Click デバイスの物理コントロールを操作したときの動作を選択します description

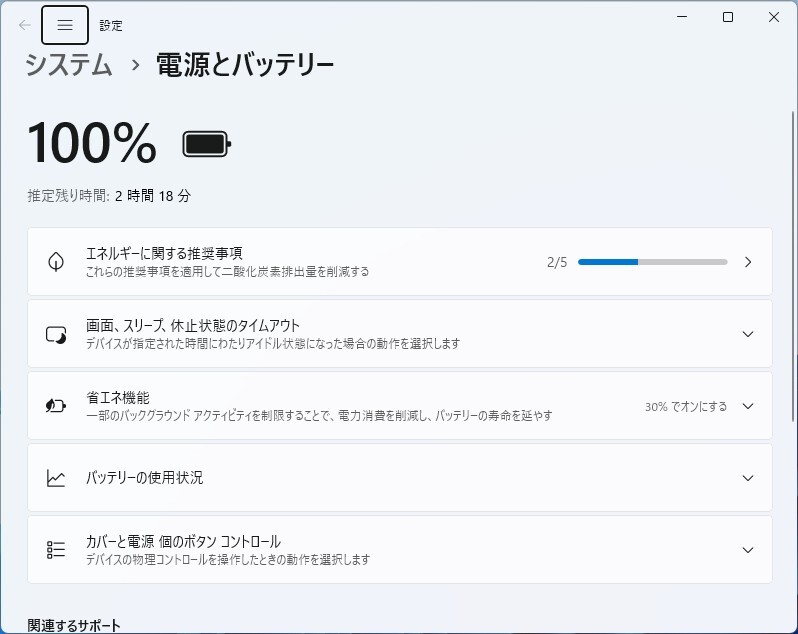click(227, 560)
